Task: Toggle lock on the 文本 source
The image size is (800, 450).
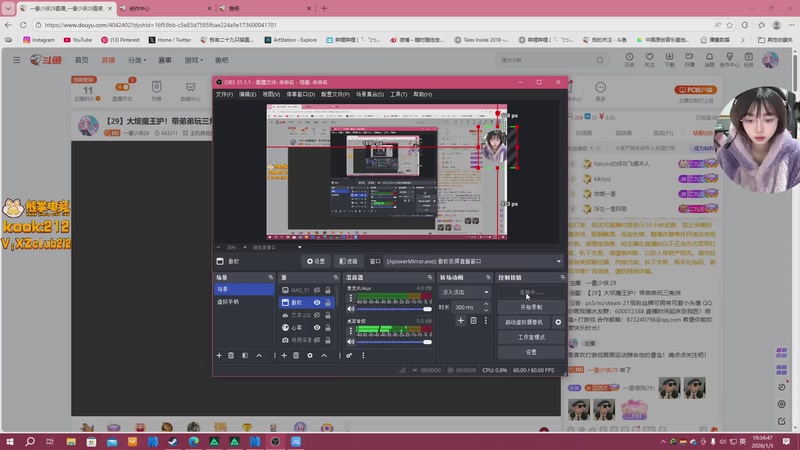Action: pyautogui.click(x=328, y=315)
